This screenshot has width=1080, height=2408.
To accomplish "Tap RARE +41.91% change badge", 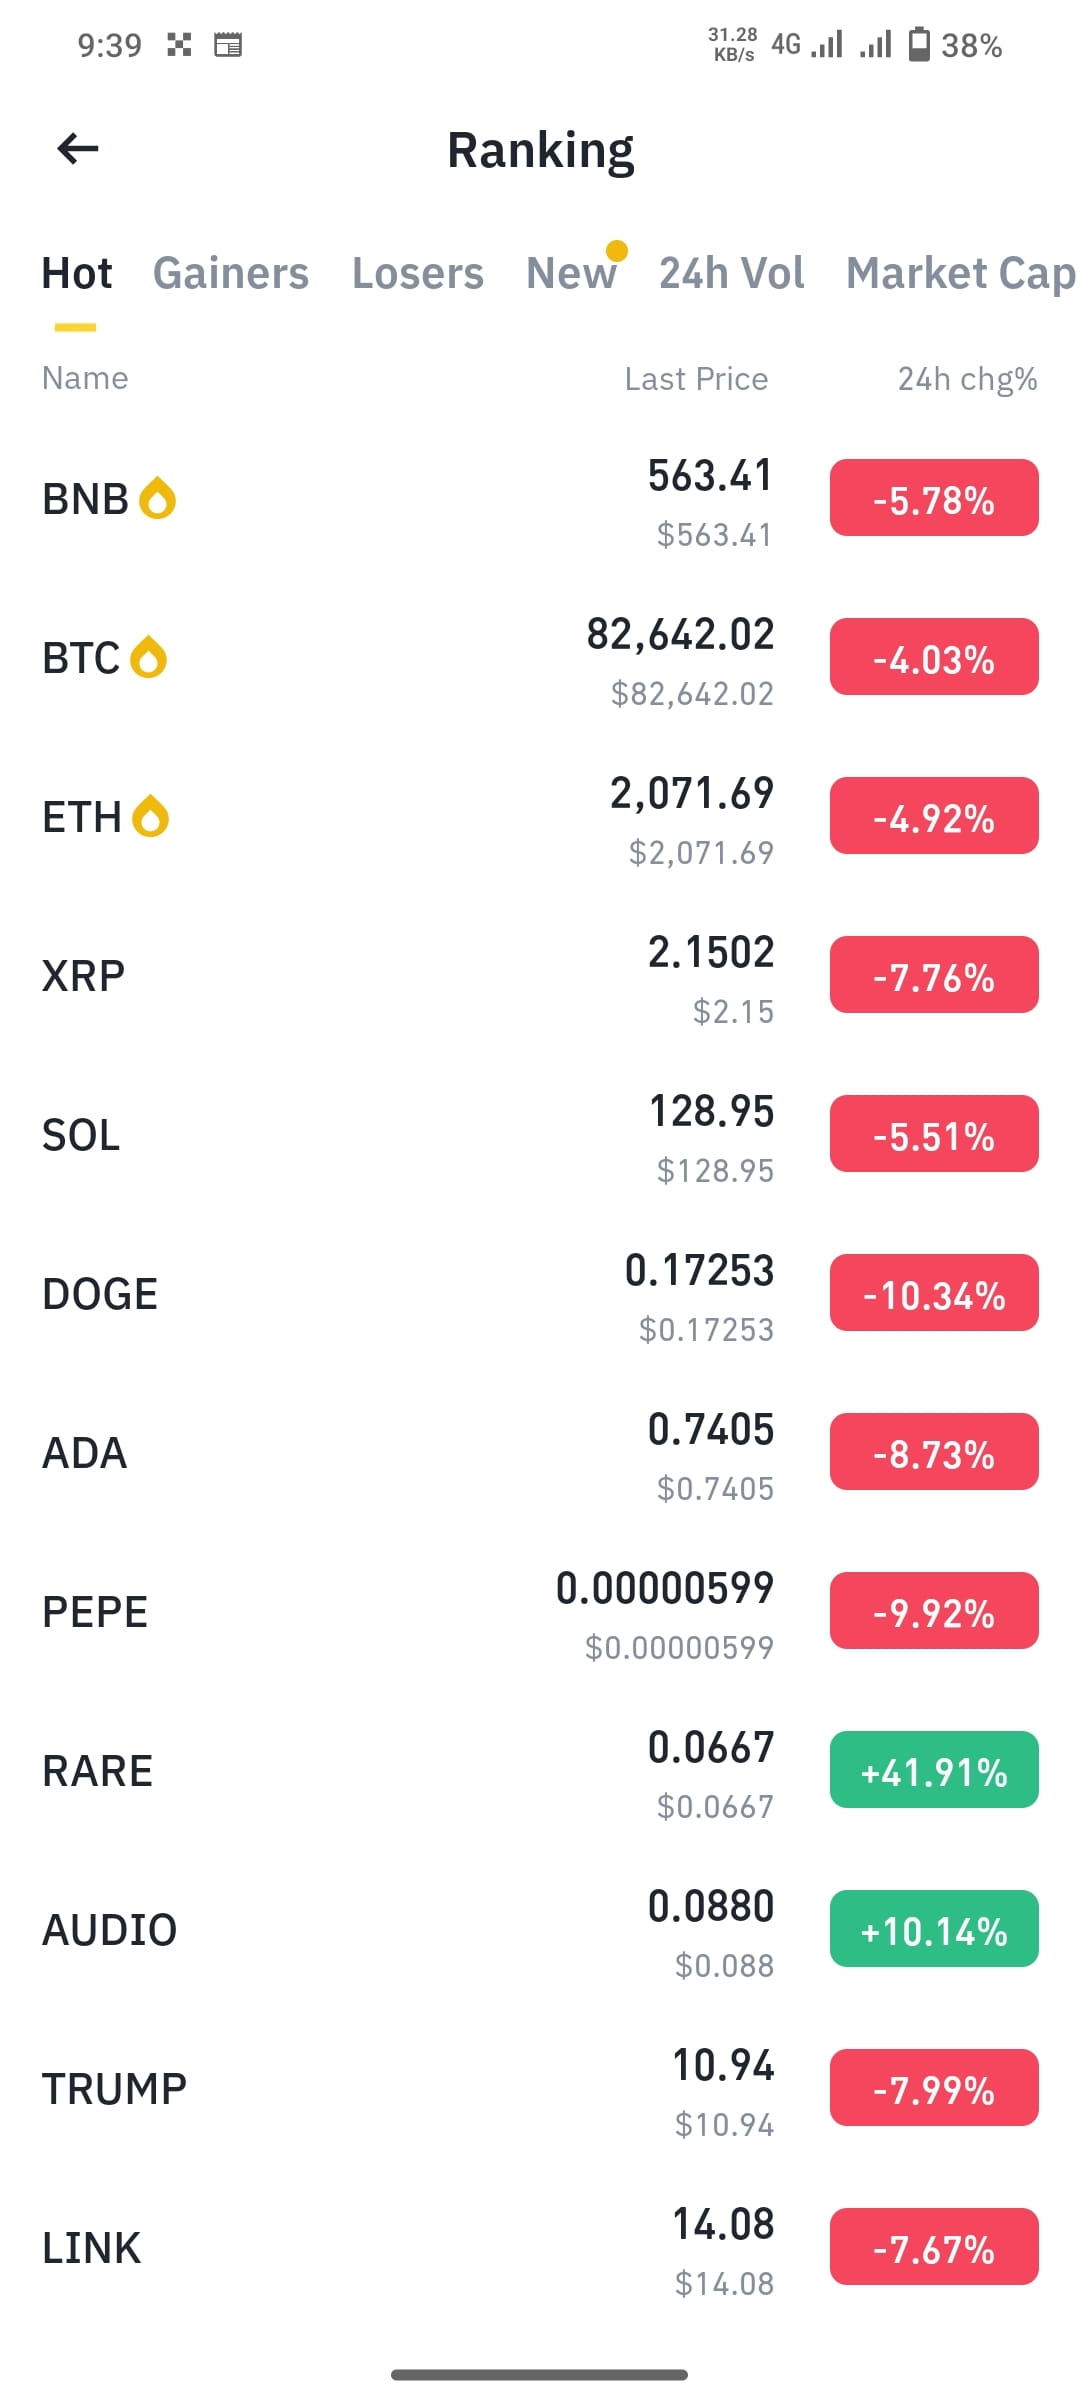I will coord(934,1769).
